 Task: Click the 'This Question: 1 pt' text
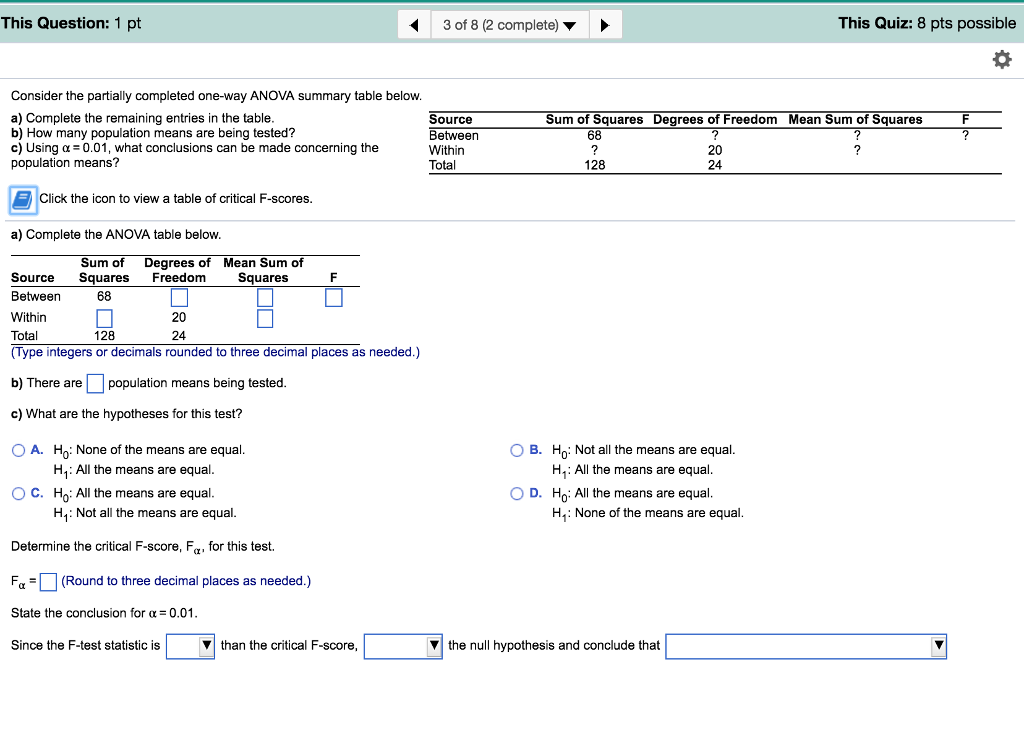(x=71, y=24)
